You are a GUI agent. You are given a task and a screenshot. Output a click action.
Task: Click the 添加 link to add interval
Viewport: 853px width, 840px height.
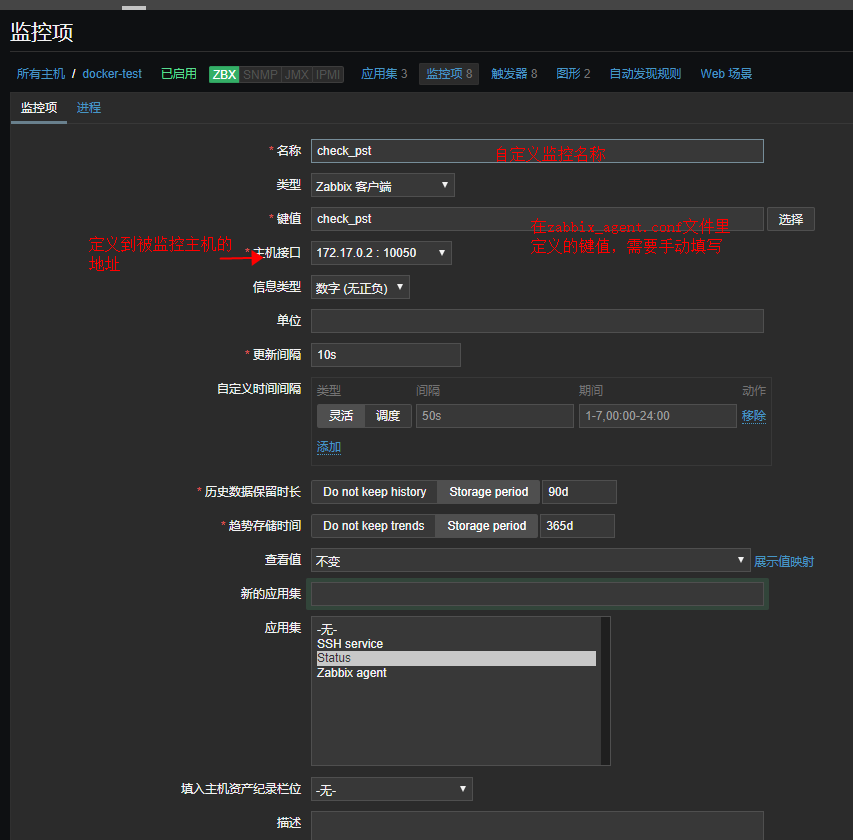pos(329,447)
